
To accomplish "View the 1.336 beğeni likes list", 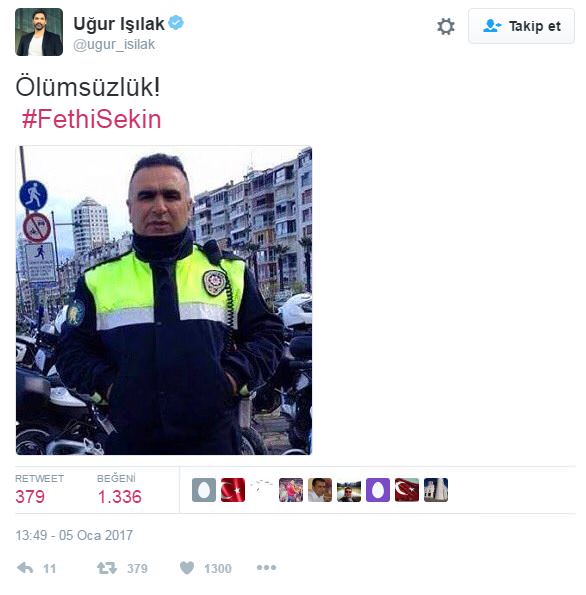I will pos(120,490).
